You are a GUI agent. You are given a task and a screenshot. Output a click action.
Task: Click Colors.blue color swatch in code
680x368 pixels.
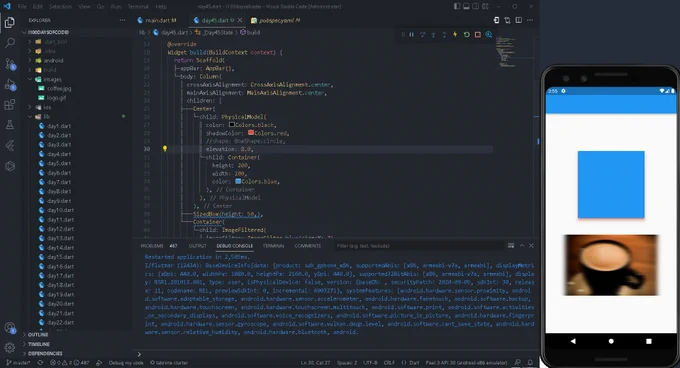(238, 181)
